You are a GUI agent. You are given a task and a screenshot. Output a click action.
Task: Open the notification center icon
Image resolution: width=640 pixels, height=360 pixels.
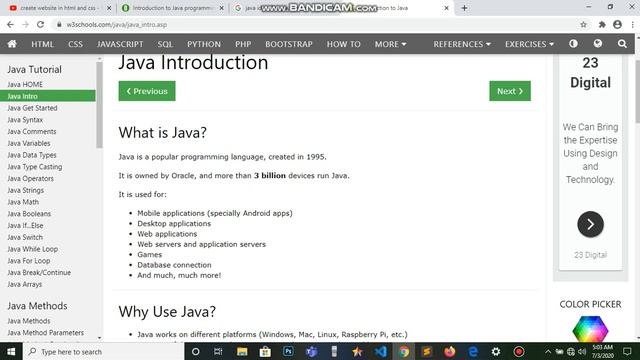[627, 351]
